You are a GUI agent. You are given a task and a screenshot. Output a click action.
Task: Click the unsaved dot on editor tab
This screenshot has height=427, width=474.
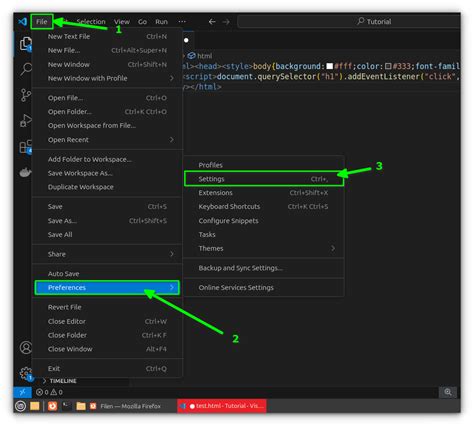(186, 40)
